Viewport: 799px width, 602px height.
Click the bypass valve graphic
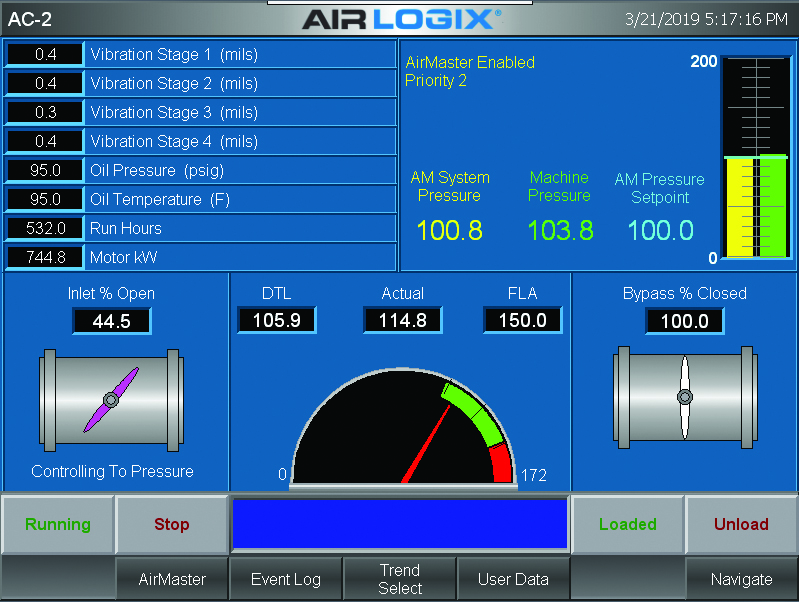pyautogui.click(x=685, y=397)
